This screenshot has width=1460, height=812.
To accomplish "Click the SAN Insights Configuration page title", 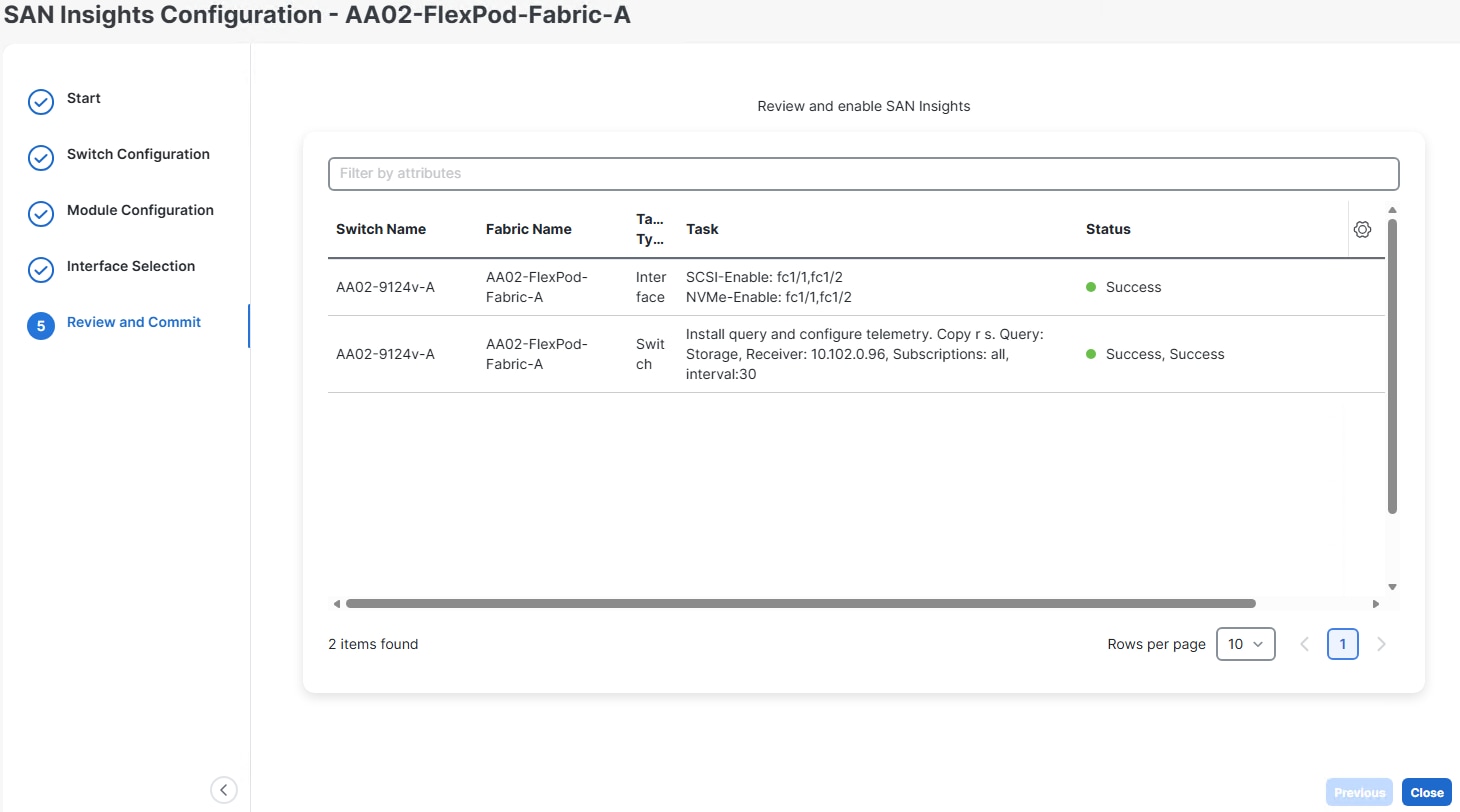I will 318,15.
